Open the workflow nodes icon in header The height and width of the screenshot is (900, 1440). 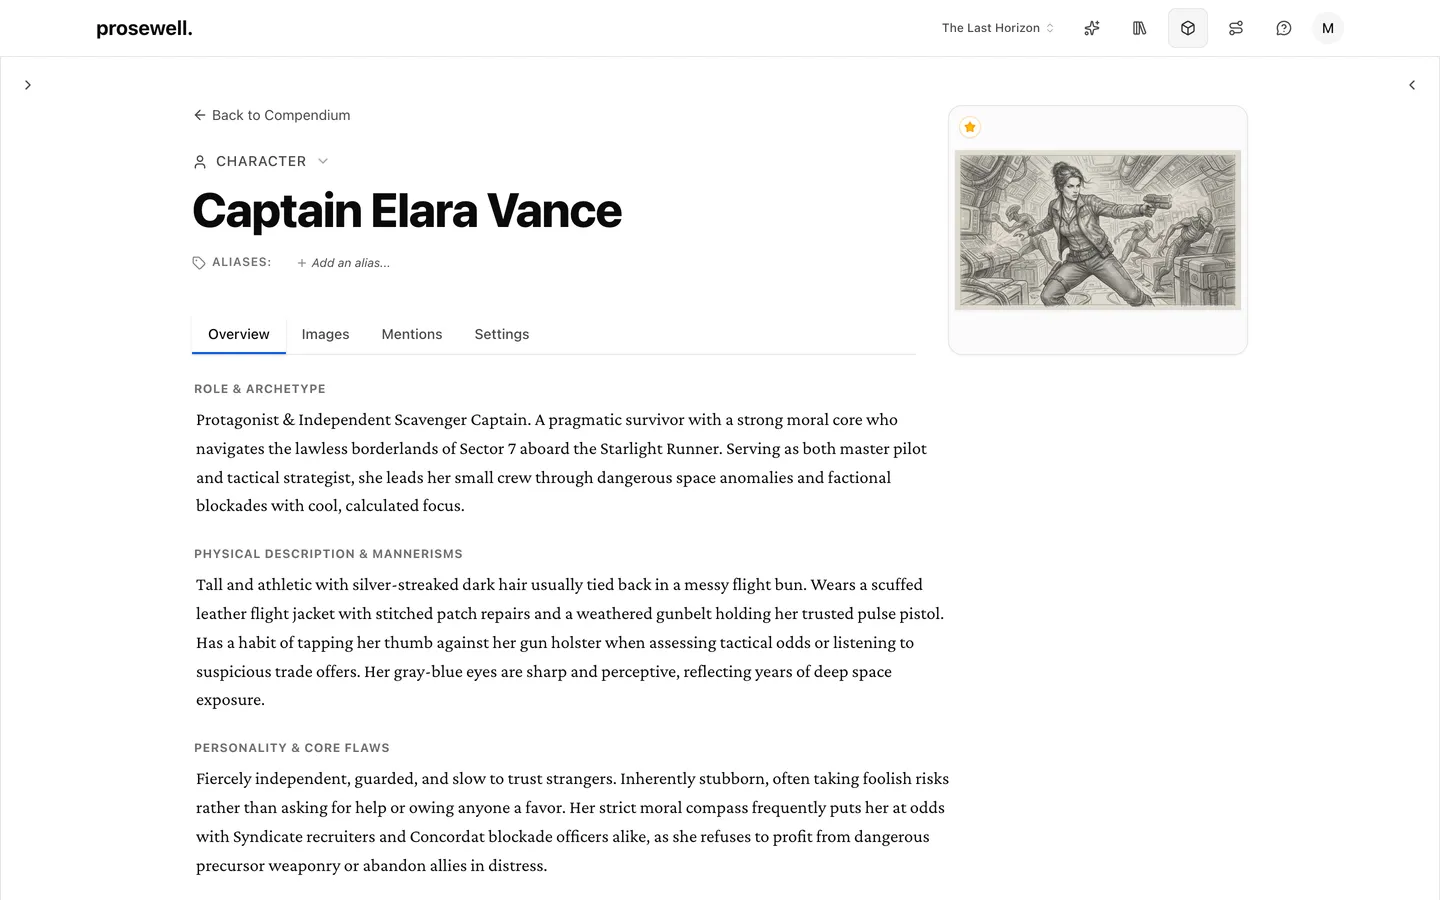tap(1236, 28)
